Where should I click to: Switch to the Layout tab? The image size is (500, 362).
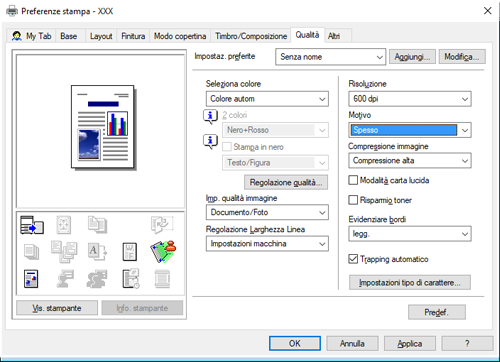(x=101, y=36)
